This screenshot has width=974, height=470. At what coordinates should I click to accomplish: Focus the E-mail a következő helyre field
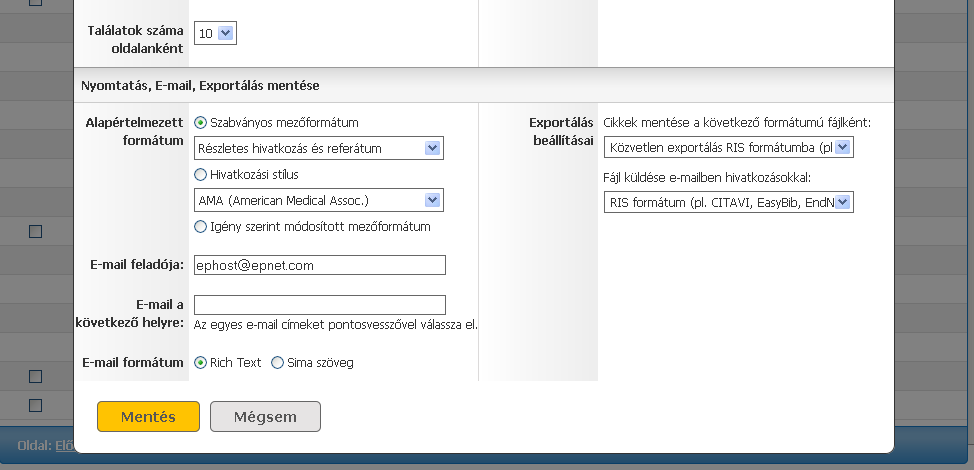point(320,305)
